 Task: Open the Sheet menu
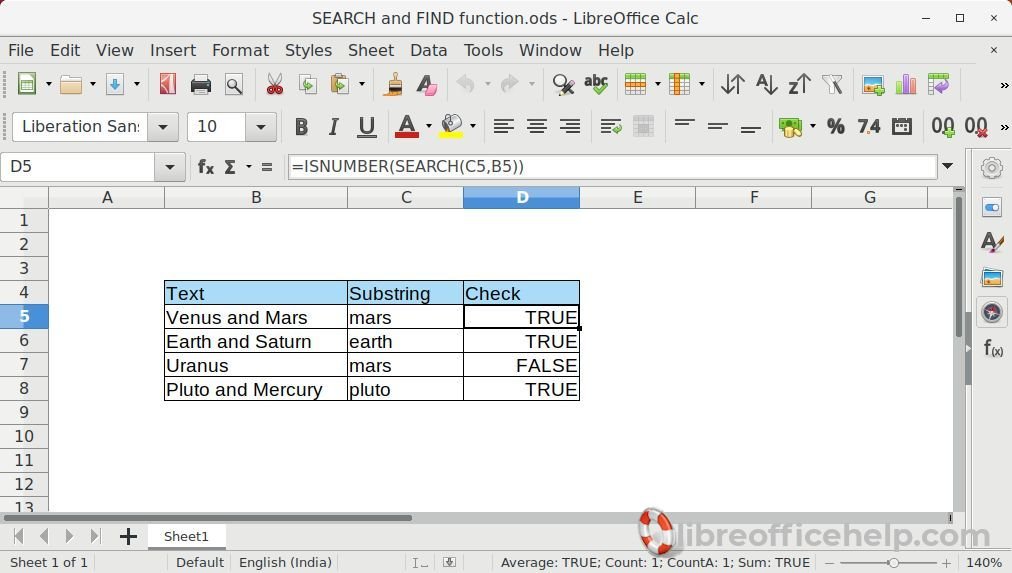370,50
